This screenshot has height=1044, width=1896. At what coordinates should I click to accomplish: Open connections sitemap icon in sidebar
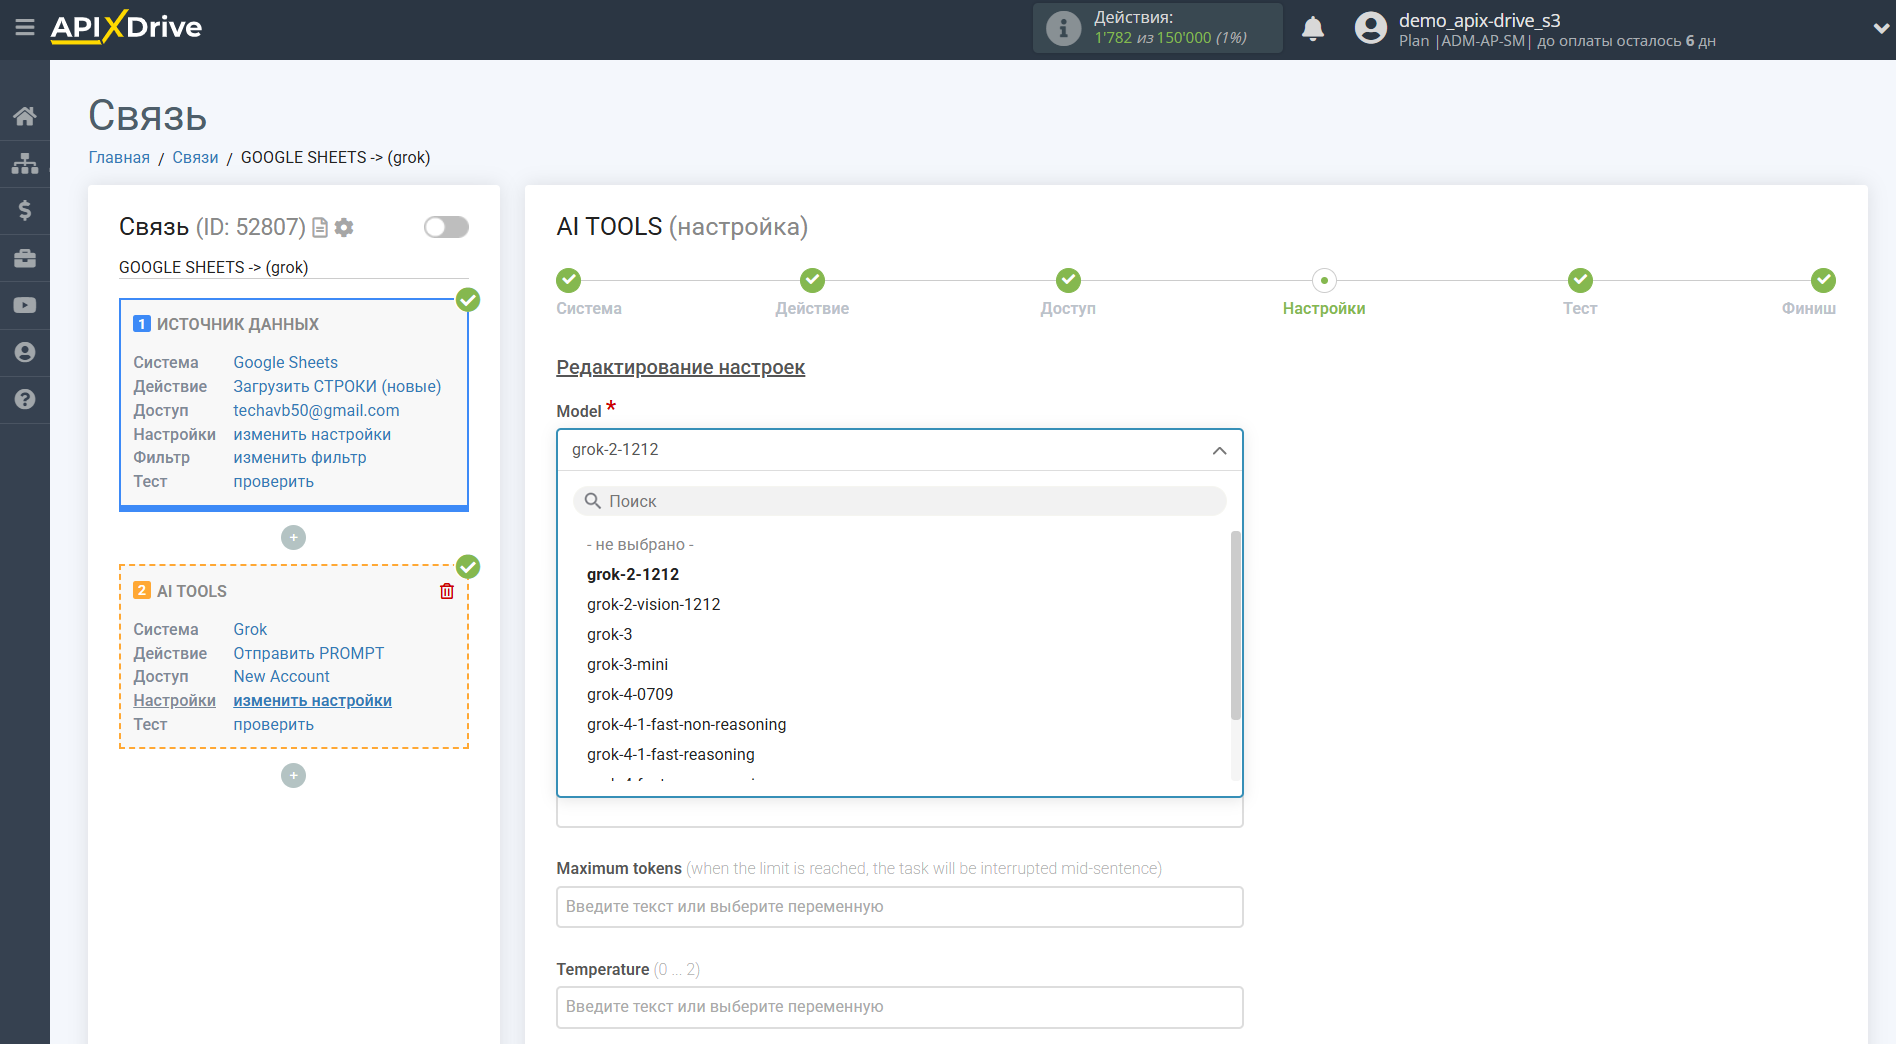click(x=25, y=163)
